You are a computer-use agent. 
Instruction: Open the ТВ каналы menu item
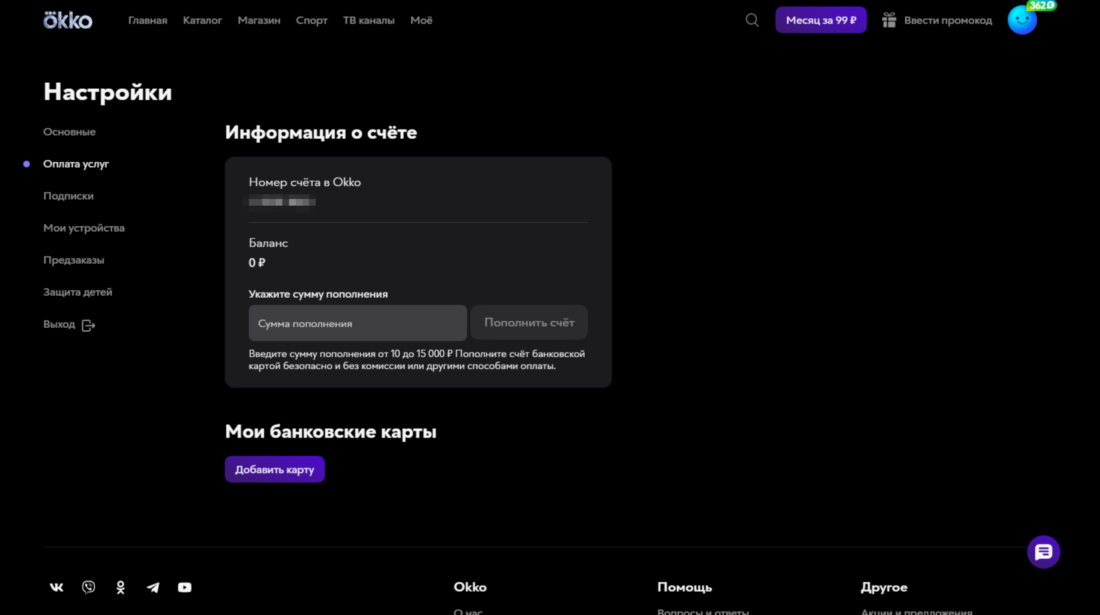[368, 20]
